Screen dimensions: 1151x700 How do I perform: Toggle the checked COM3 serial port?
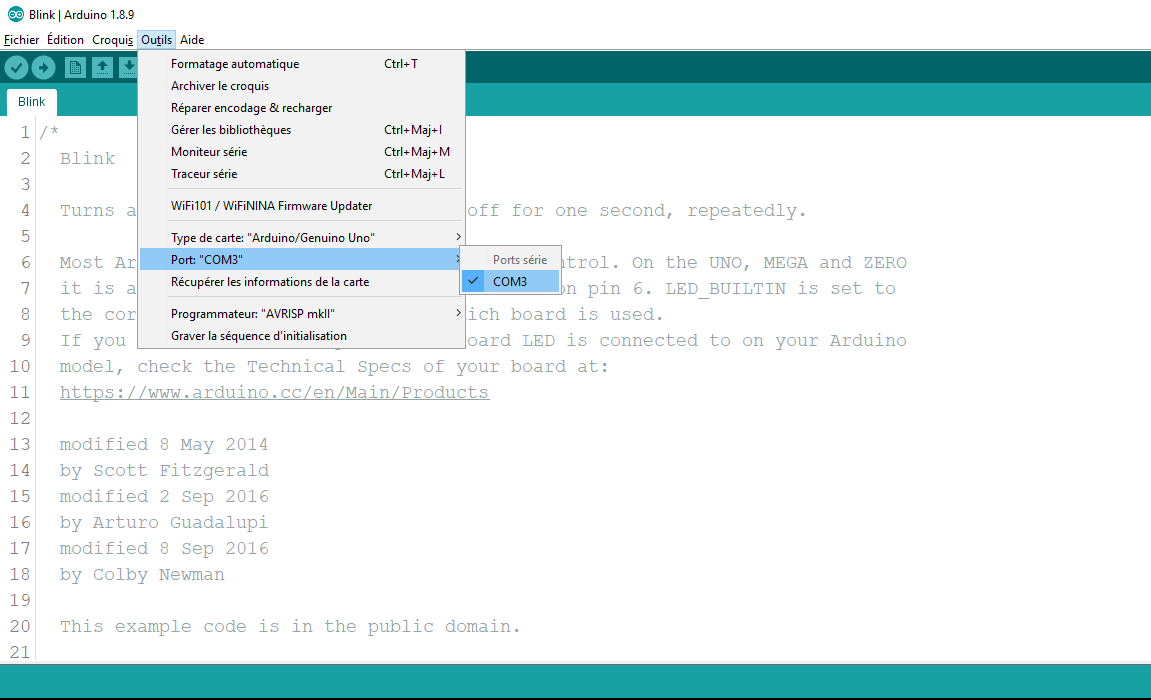[511, 281]
